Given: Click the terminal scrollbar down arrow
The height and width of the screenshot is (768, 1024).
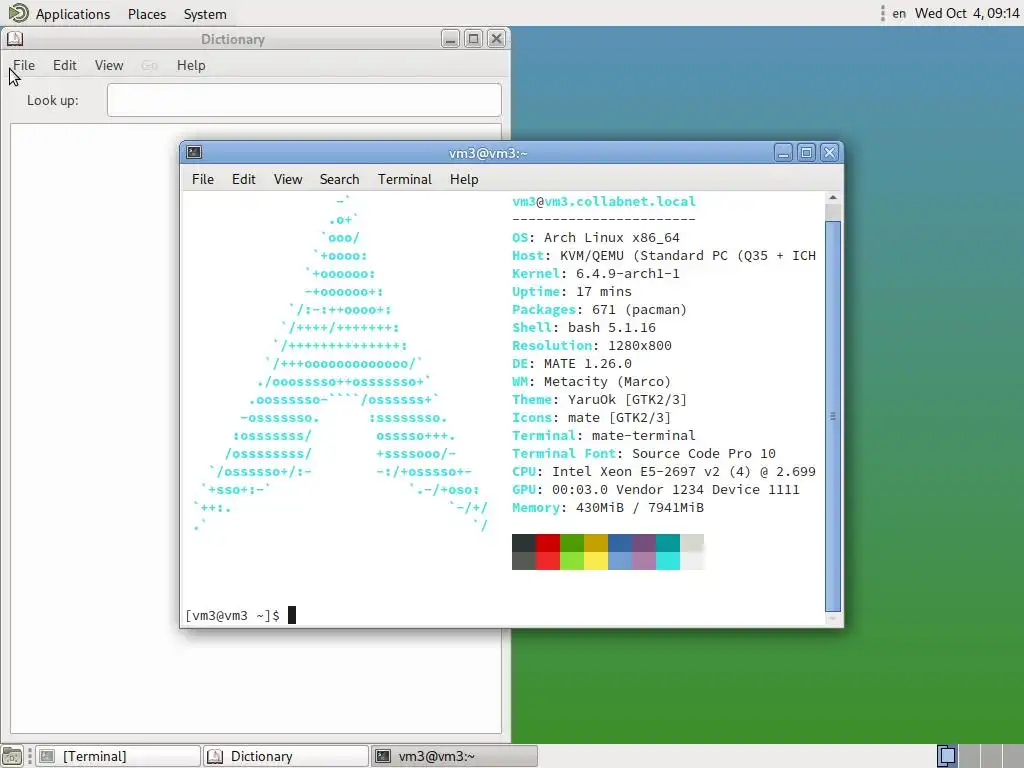Looking at the screenshot, I should coord(833,618).
